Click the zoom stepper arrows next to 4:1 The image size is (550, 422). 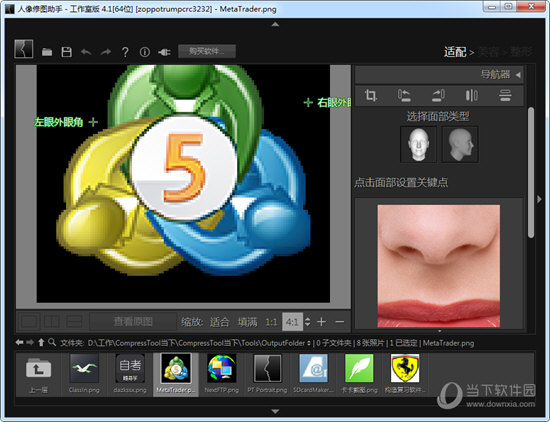tap(308, 322)
